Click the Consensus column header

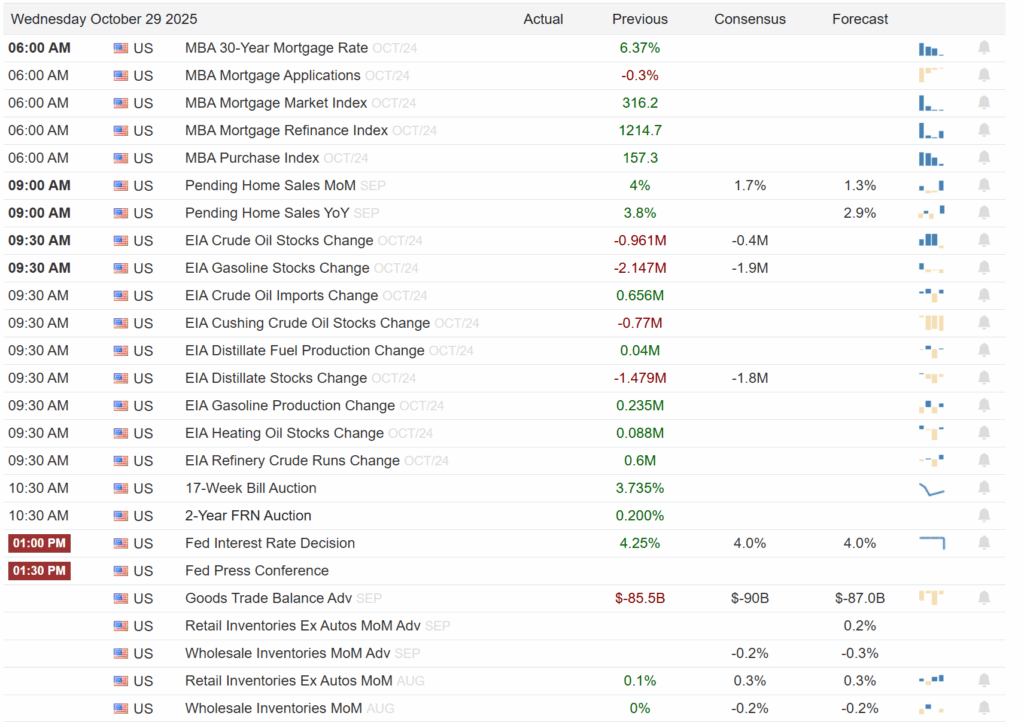point(750,18)
